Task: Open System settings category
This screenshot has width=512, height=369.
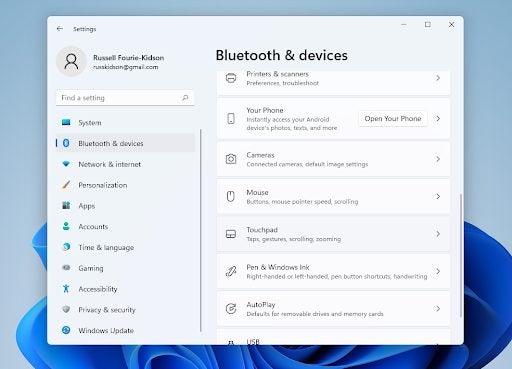Action: pyautogui.click(x=125, y=122)
